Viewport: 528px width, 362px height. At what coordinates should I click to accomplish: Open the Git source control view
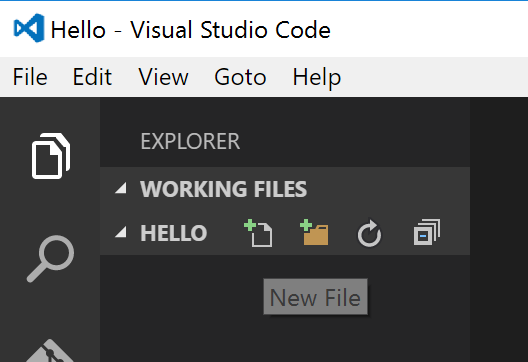tap(51, 350)
